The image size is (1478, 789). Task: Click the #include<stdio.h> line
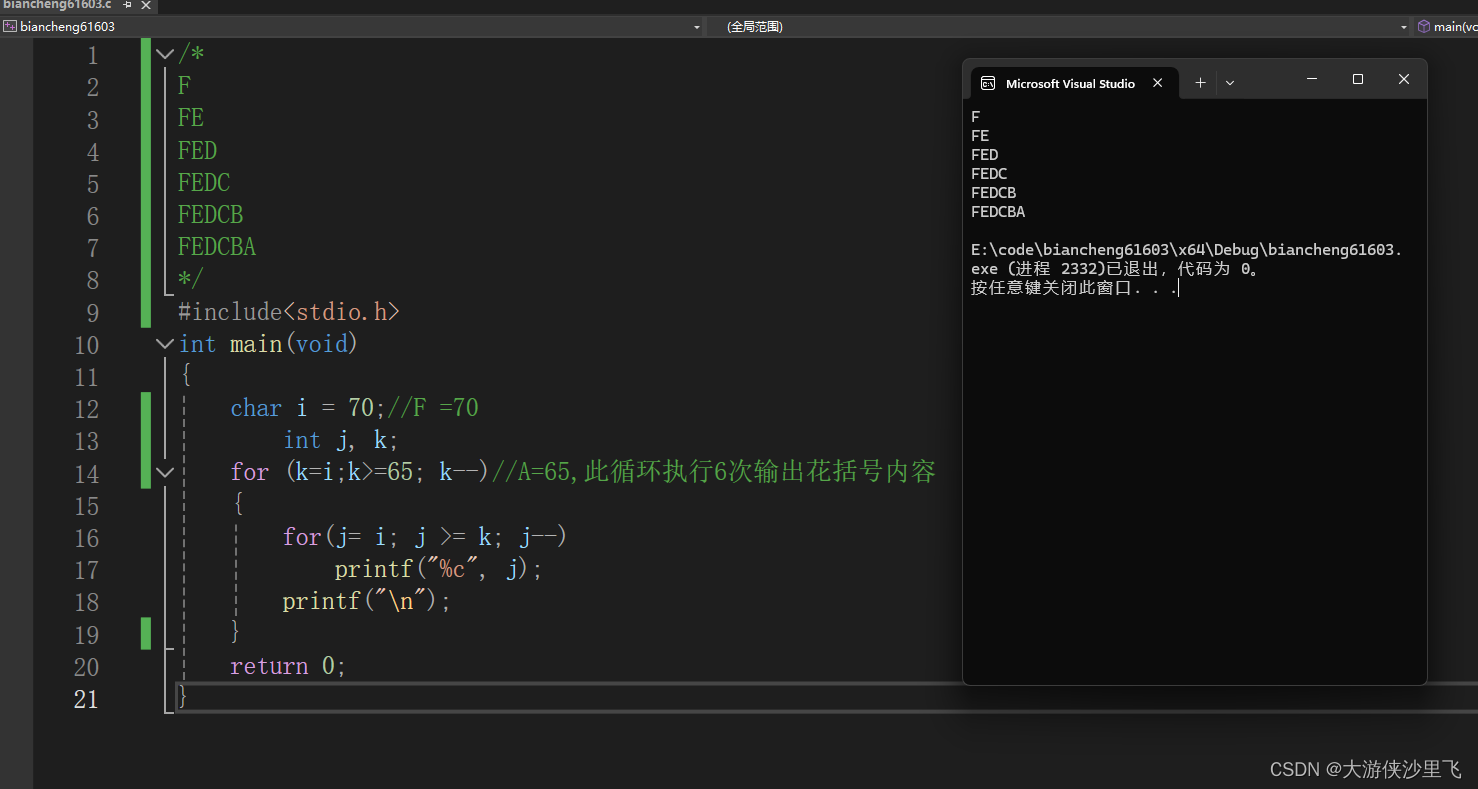[289, 312]
